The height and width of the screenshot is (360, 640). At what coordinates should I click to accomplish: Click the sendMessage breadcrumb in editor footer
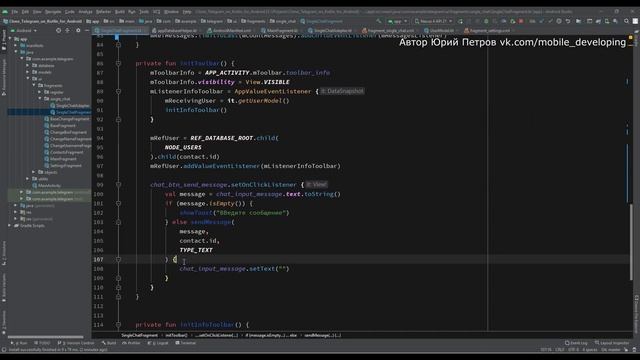click(322, 336)
